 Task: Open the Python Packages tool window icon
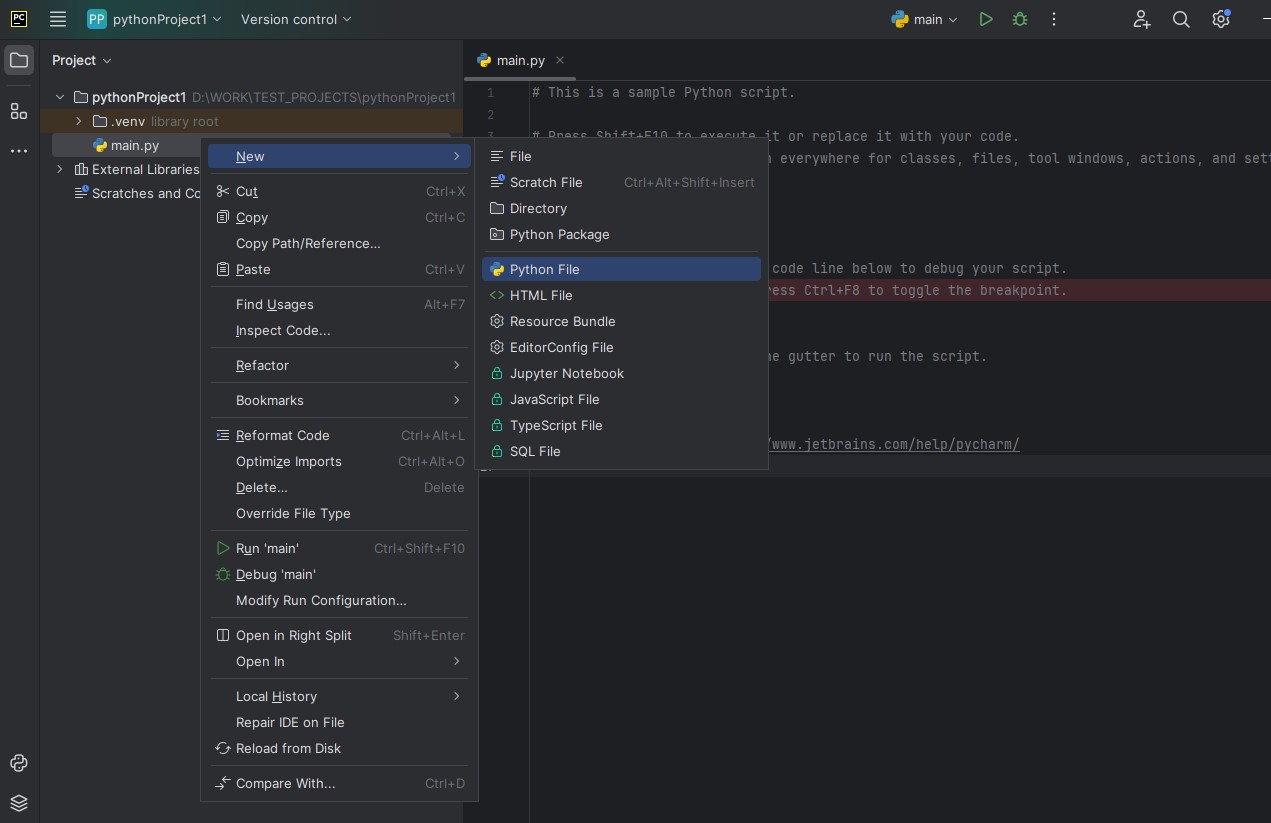point(19,802)
